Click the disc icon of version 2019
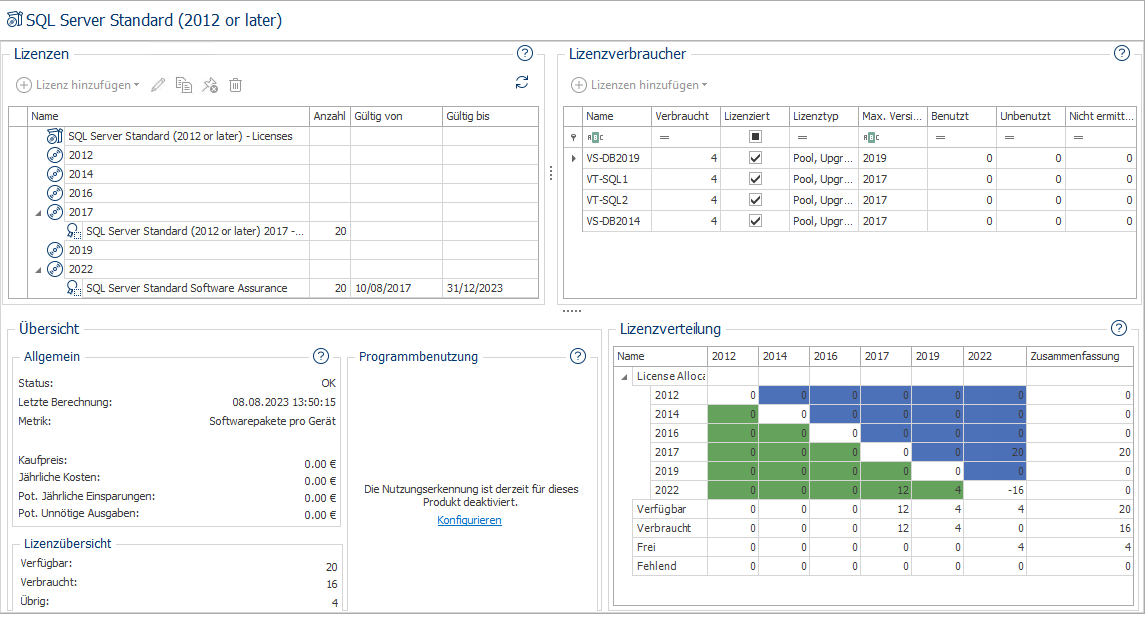 (55, 250)
